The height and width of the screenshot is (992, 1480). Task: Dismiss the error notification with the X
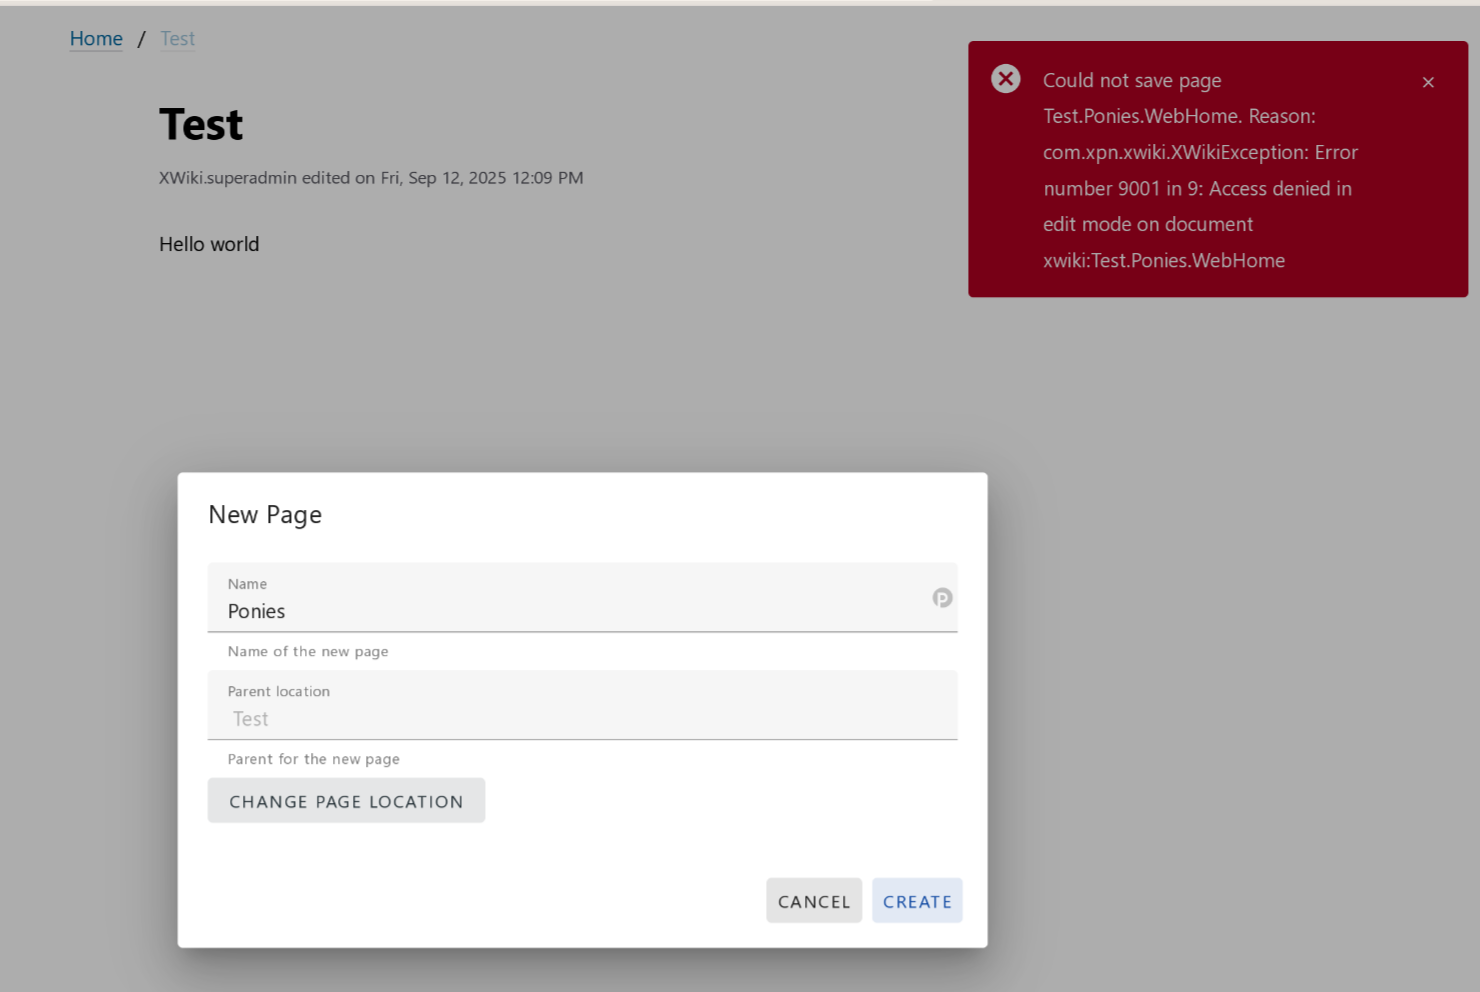coord(1428,82)
